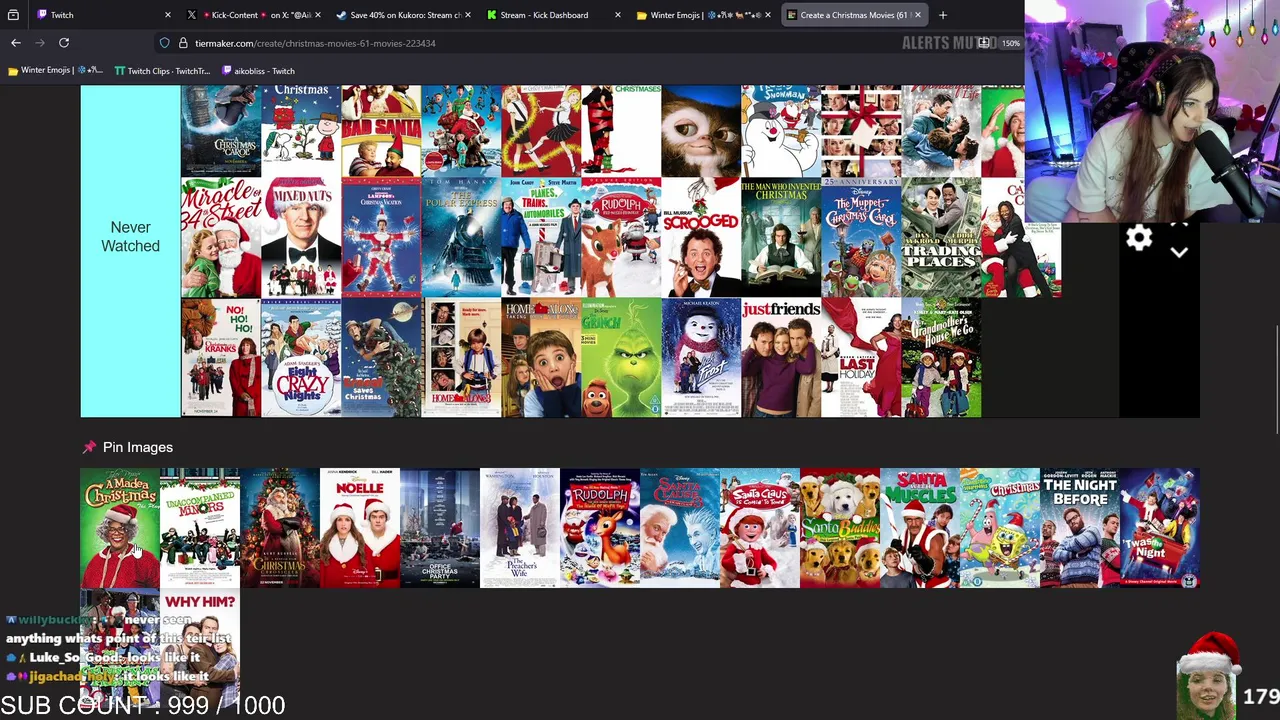
Task: Pick the Noelle pinned image
Action: 360,528
